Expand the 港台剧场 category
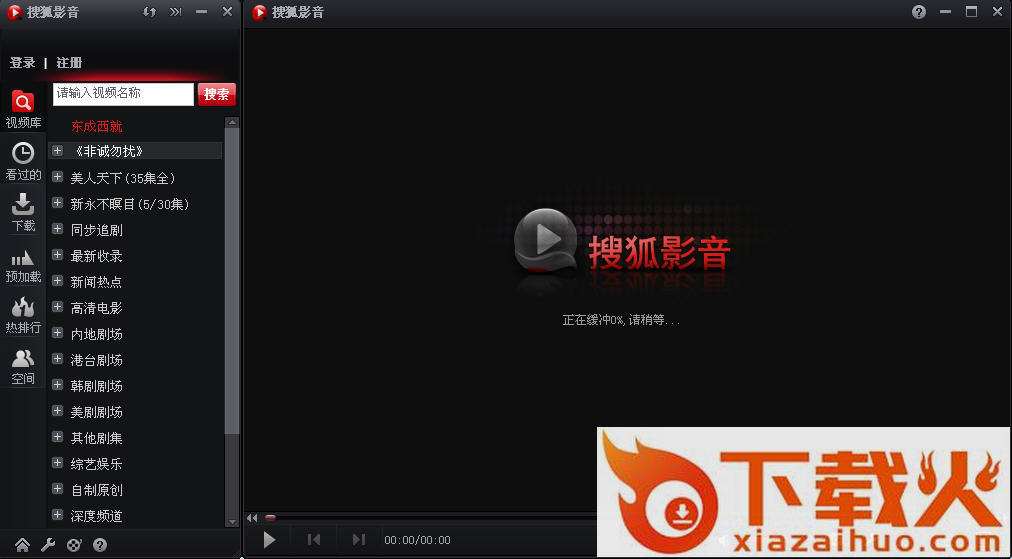The image size is (1012, 559). click(x=57, y=359)
